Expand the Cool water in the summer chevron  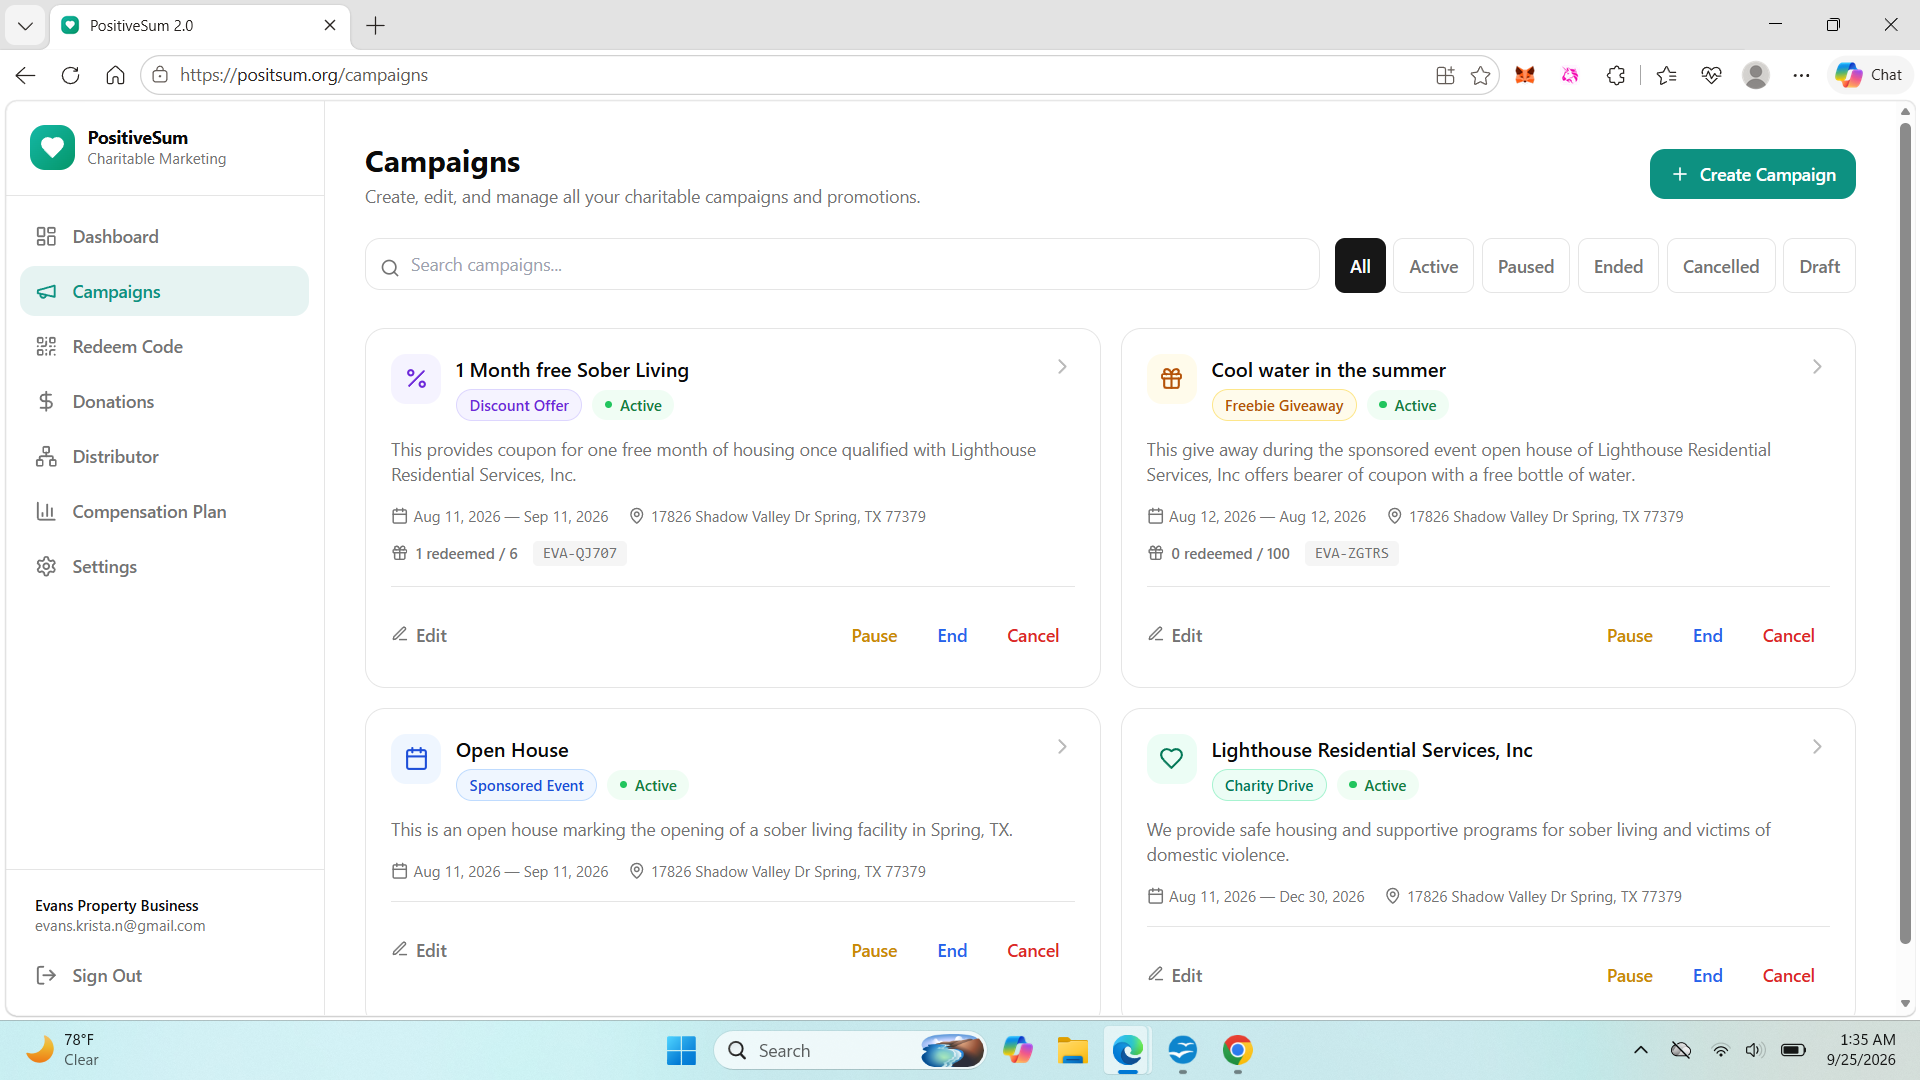[x=1817, y=367]
